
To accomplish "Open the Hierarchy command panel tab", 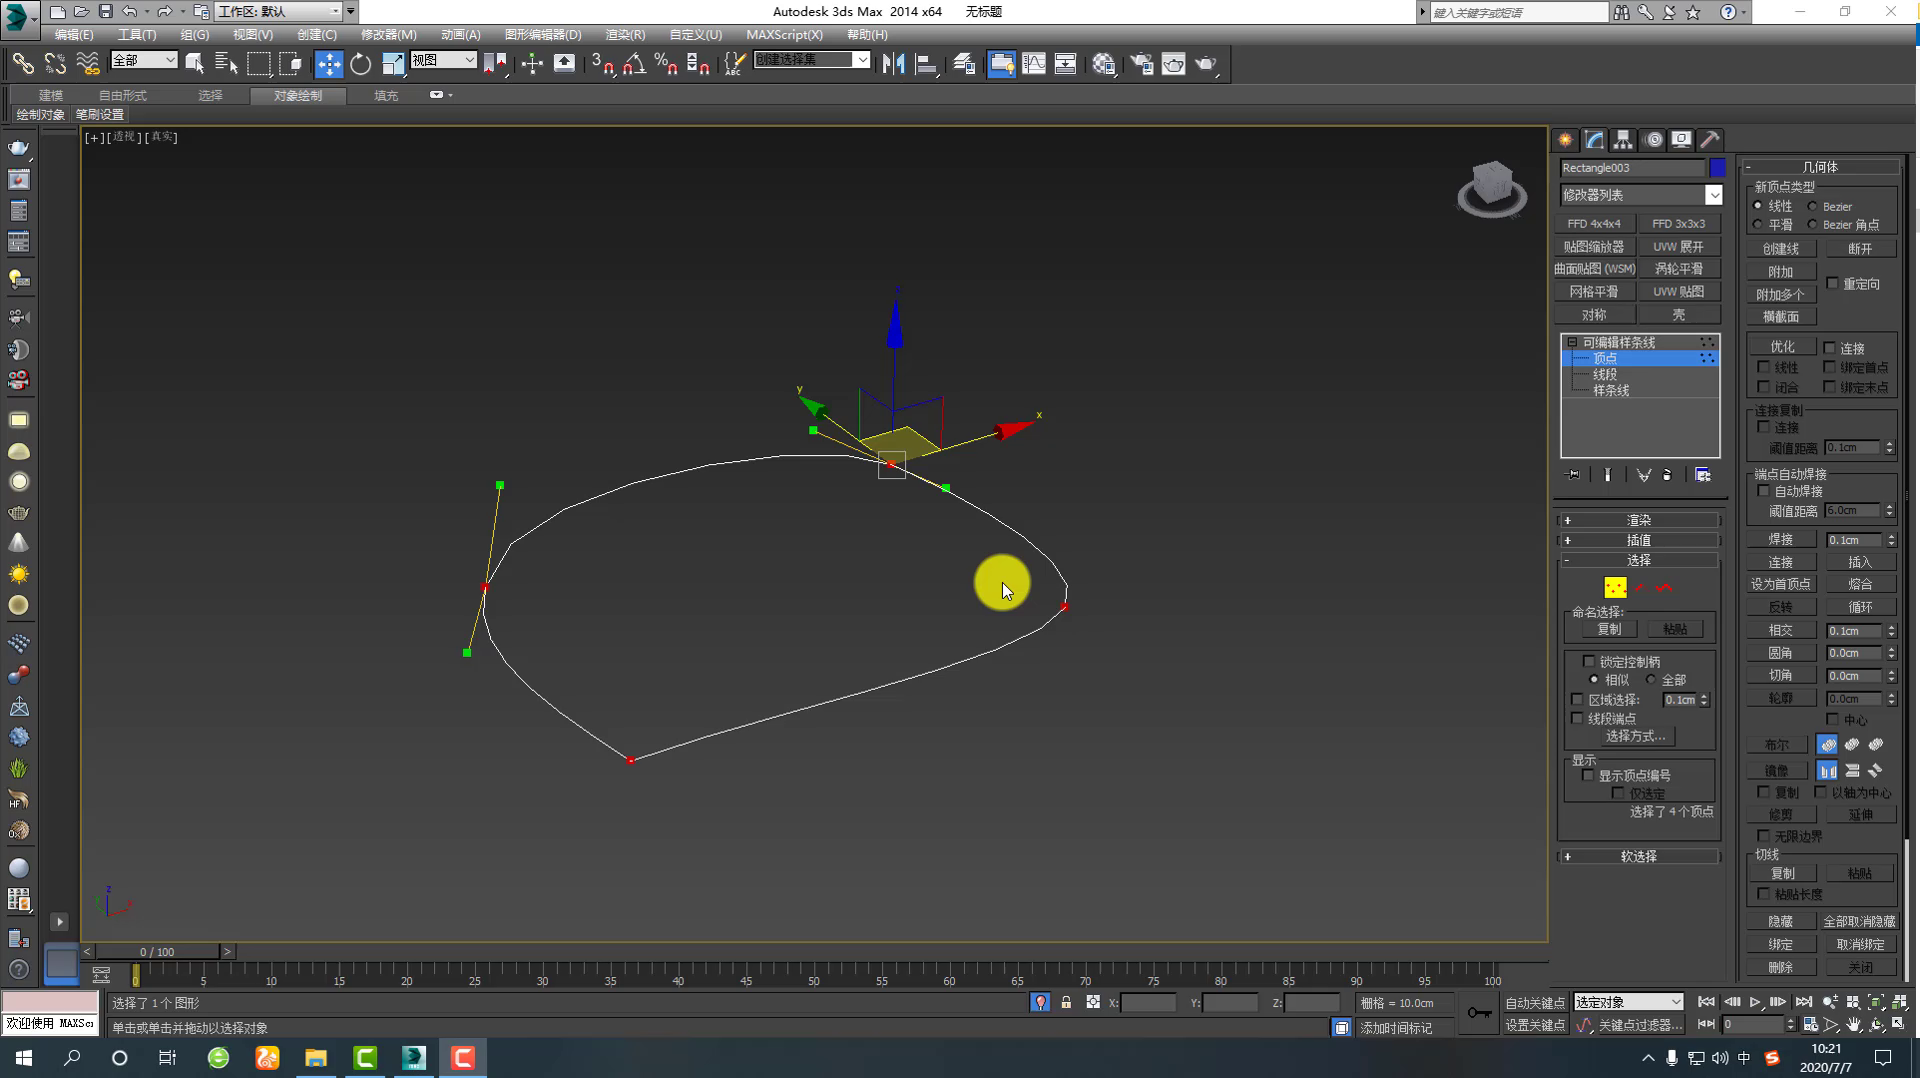I will (x=1623, y=140).
